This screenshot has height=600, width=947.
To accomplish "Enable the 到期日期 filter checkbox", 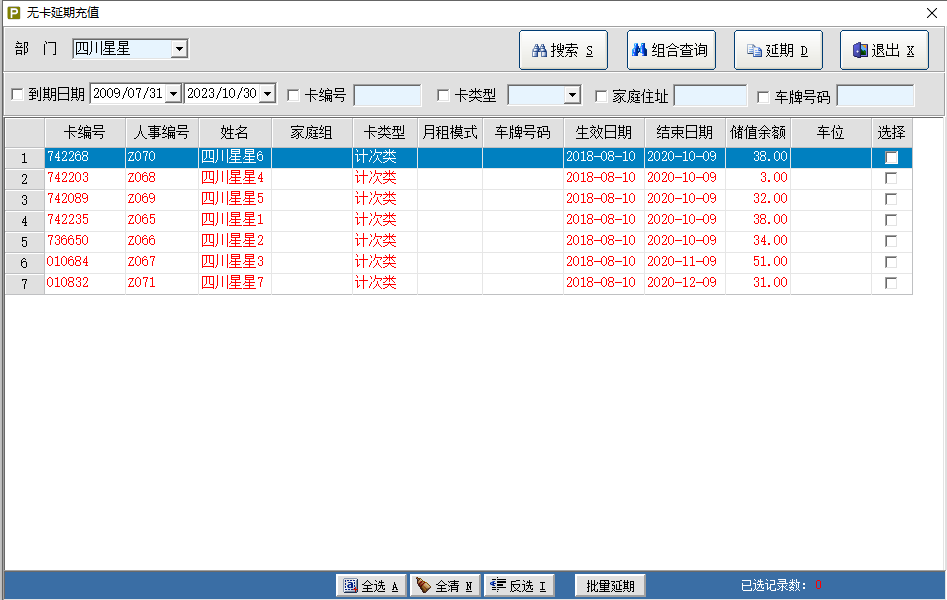I will pyautogui.click(x=17, y=95).
